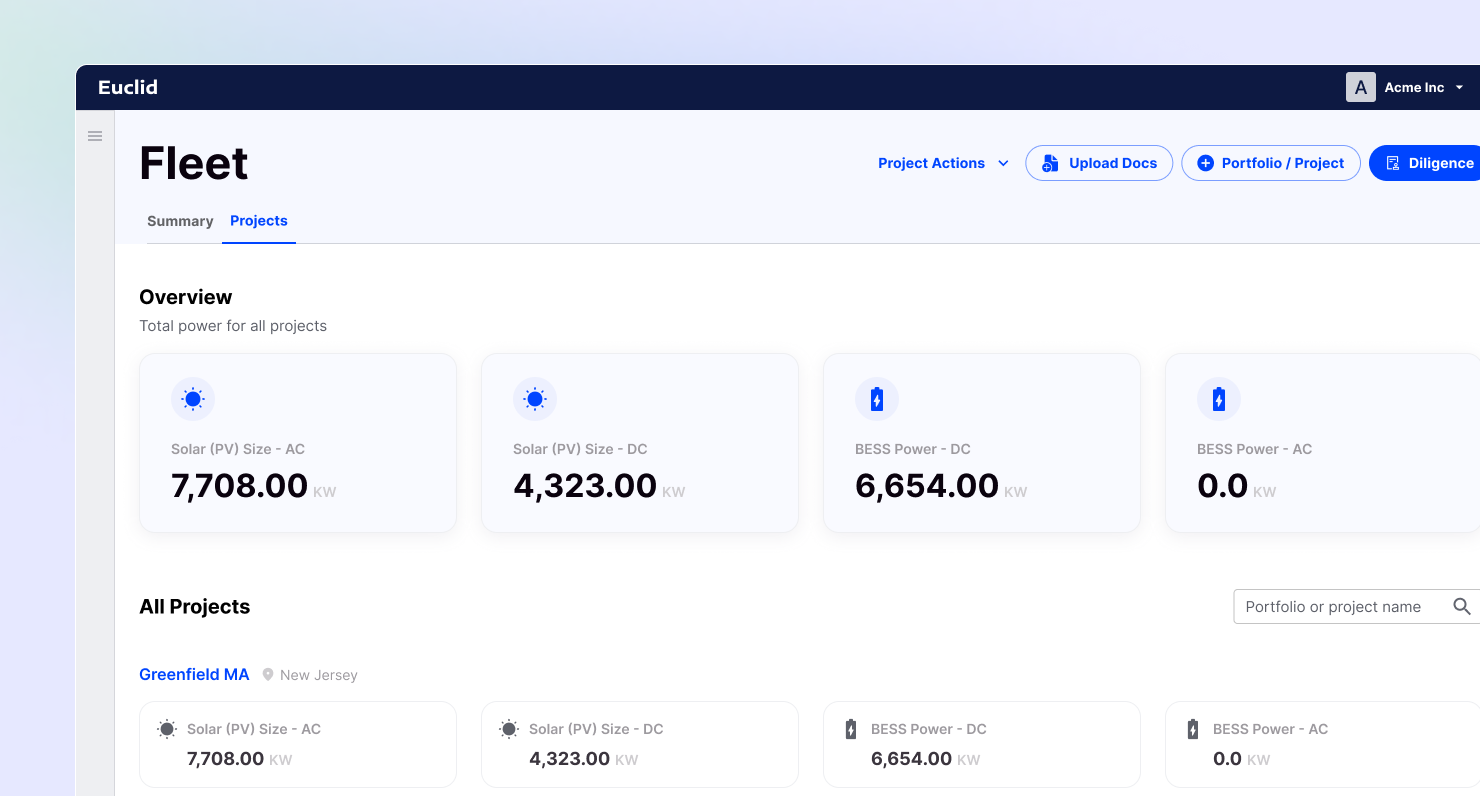Click the document icon in Upload Docs
1480x796 pixels.
[x=1050, y=163]
